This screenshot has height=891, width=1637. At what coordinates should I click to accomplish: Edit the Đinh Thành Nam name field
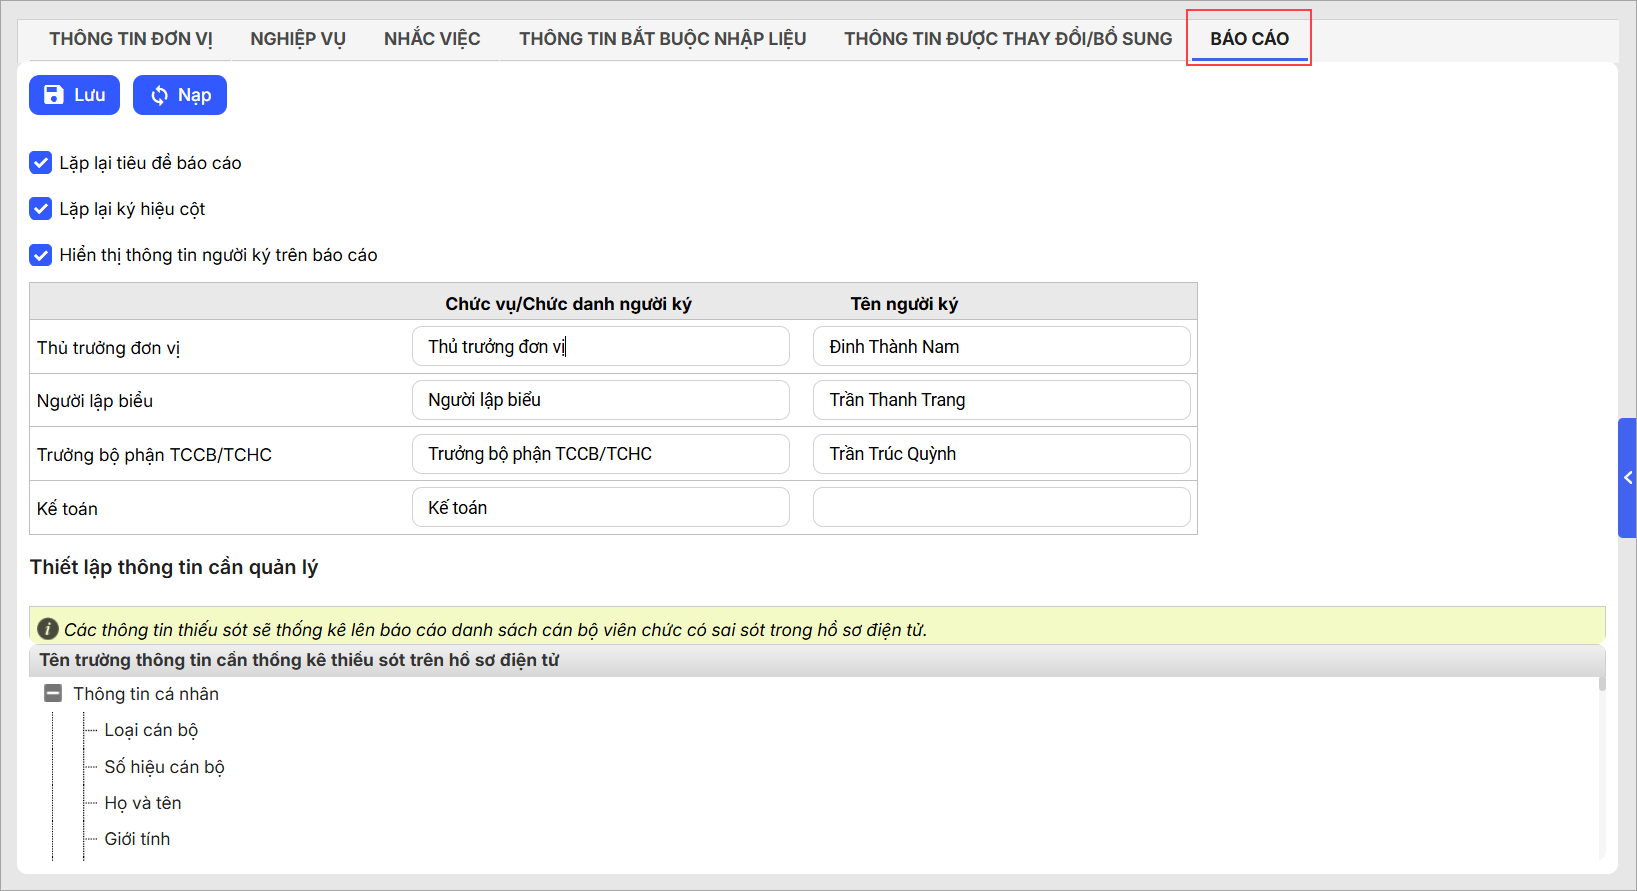[1001, 346]
